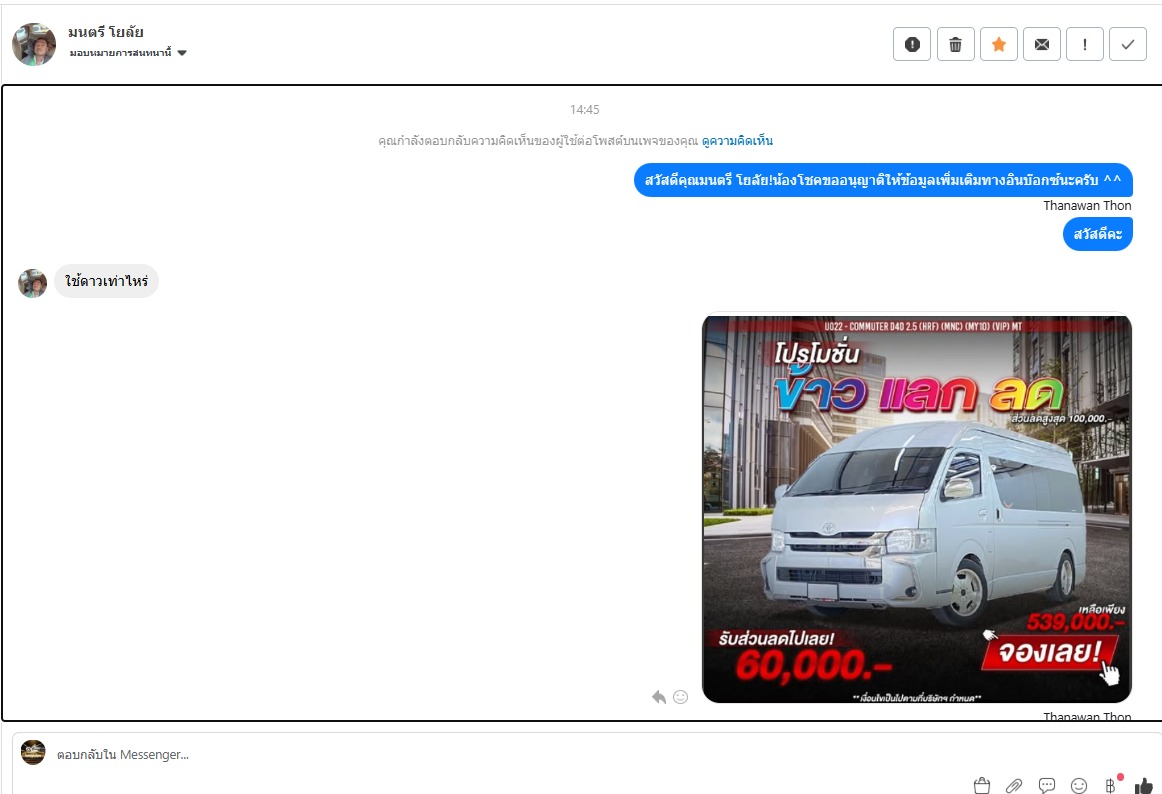This screenshot has width=1162, height=794.
Task: Open saved replies speech bubble icon
Action: pos(1046,785)
